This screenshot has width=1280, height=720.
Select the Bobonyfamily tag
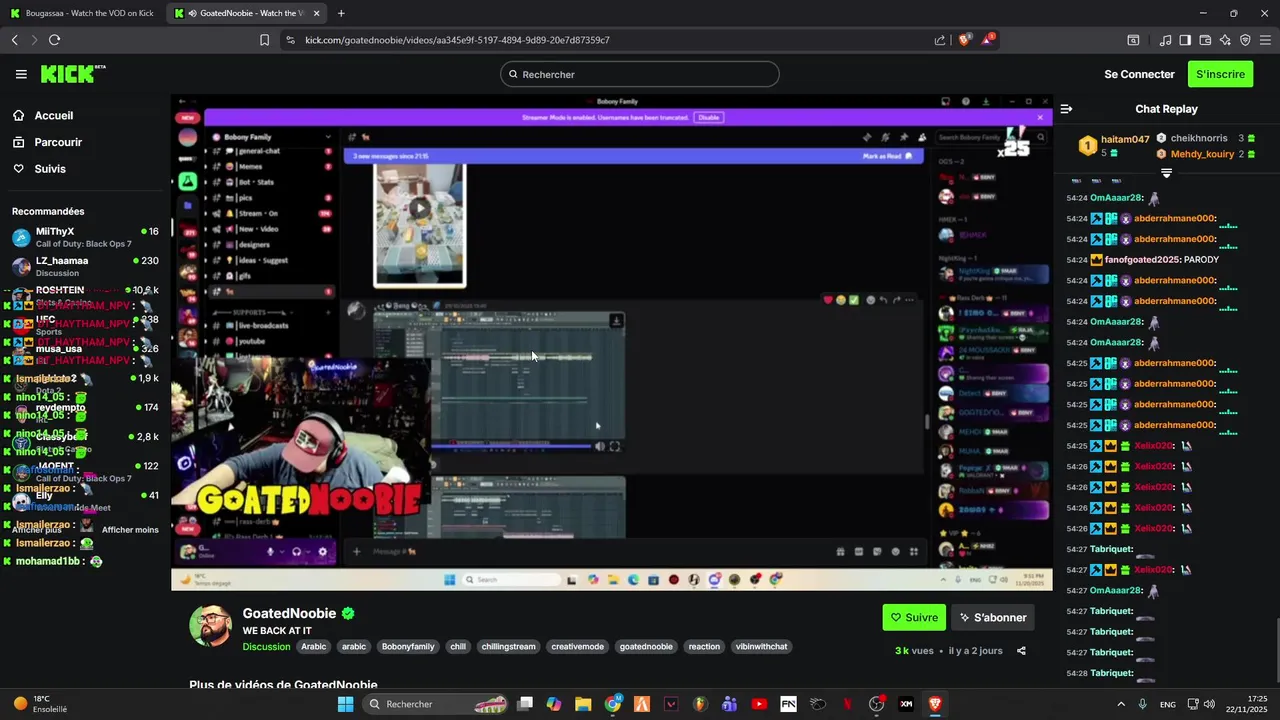pyautogui.click(x=408, y=647)
